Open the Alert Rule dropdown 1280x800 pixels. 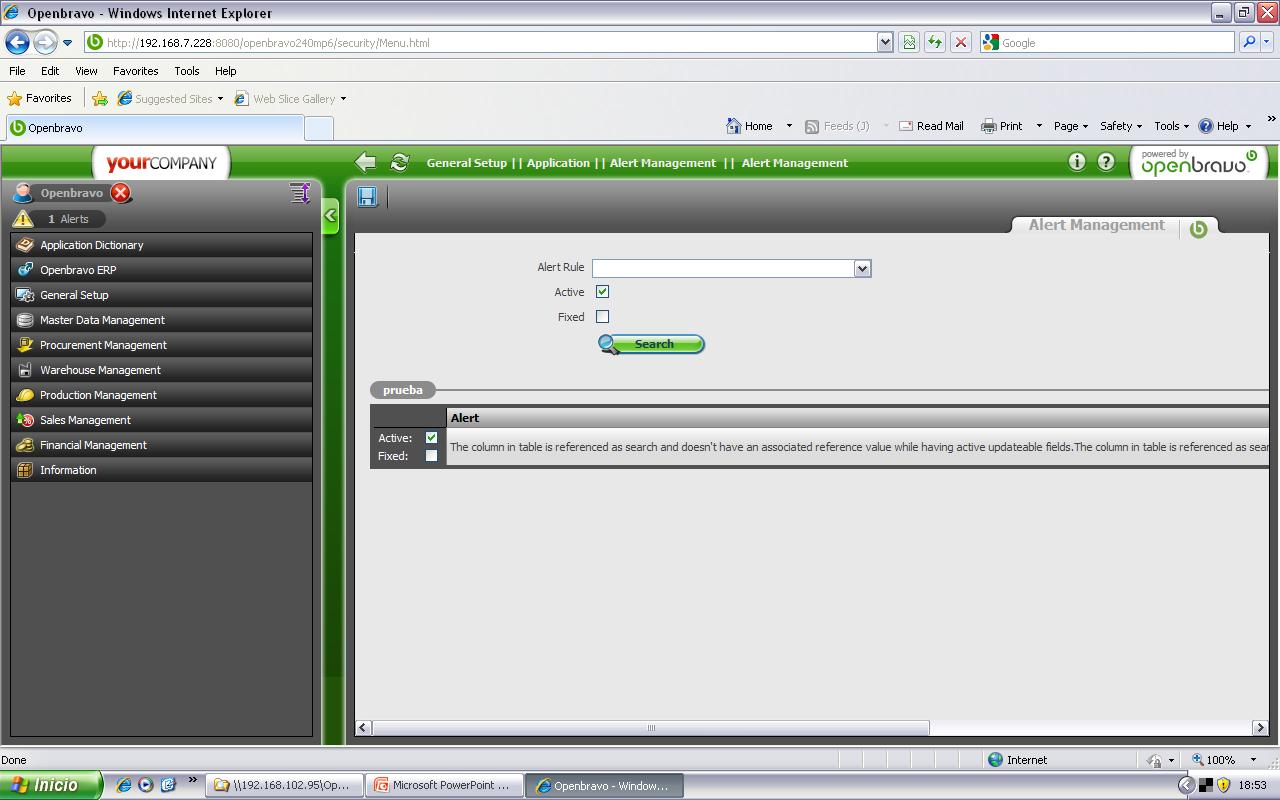(862, 268)
